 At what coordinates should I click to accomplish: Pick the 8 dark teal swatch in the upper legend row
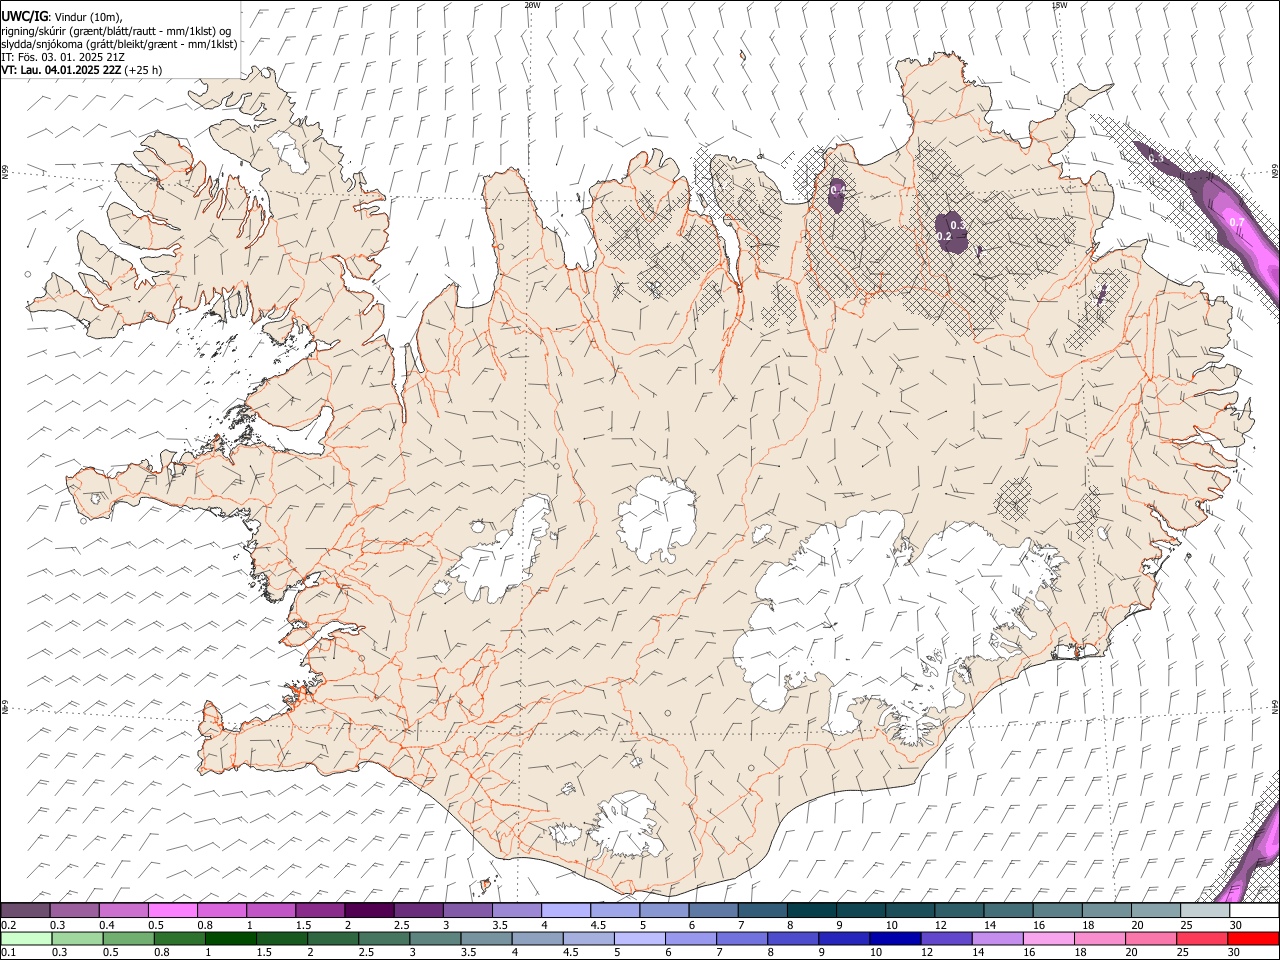812,911
